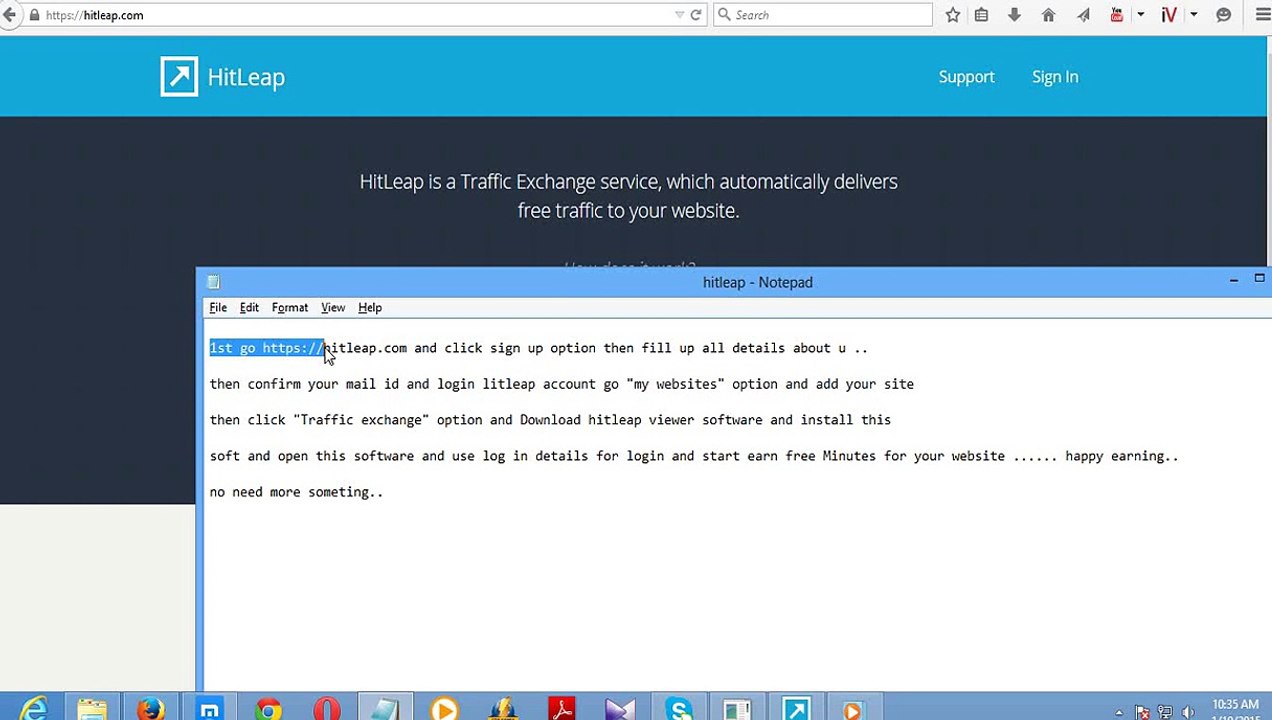This screenshot has width=1272, height=720.
Task: Click the padlock site identity icon
Action: [35, 15]
